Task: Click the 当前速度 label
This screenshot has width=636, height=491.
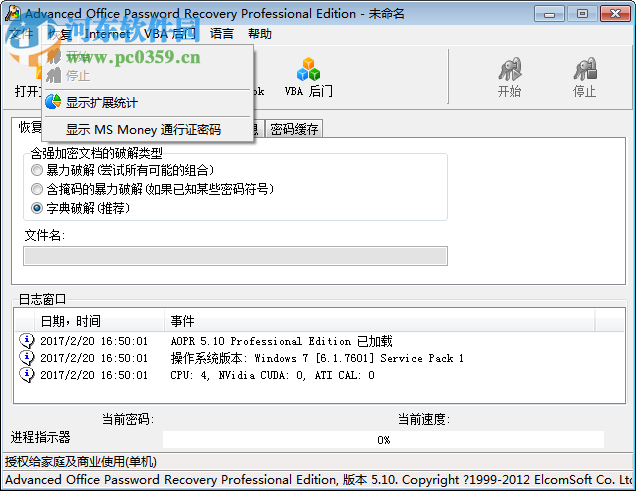Action: [424, 419]
